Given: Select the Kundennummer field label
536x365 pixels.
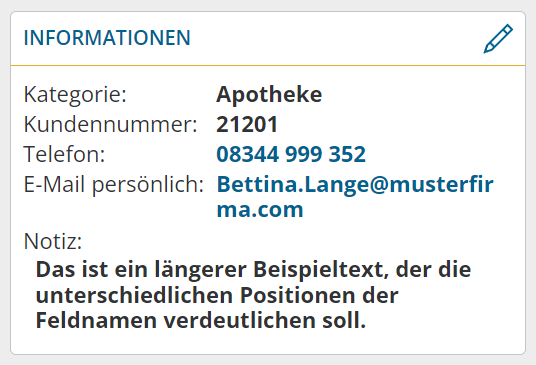Looking at the screenshot, I should (110, 124).
